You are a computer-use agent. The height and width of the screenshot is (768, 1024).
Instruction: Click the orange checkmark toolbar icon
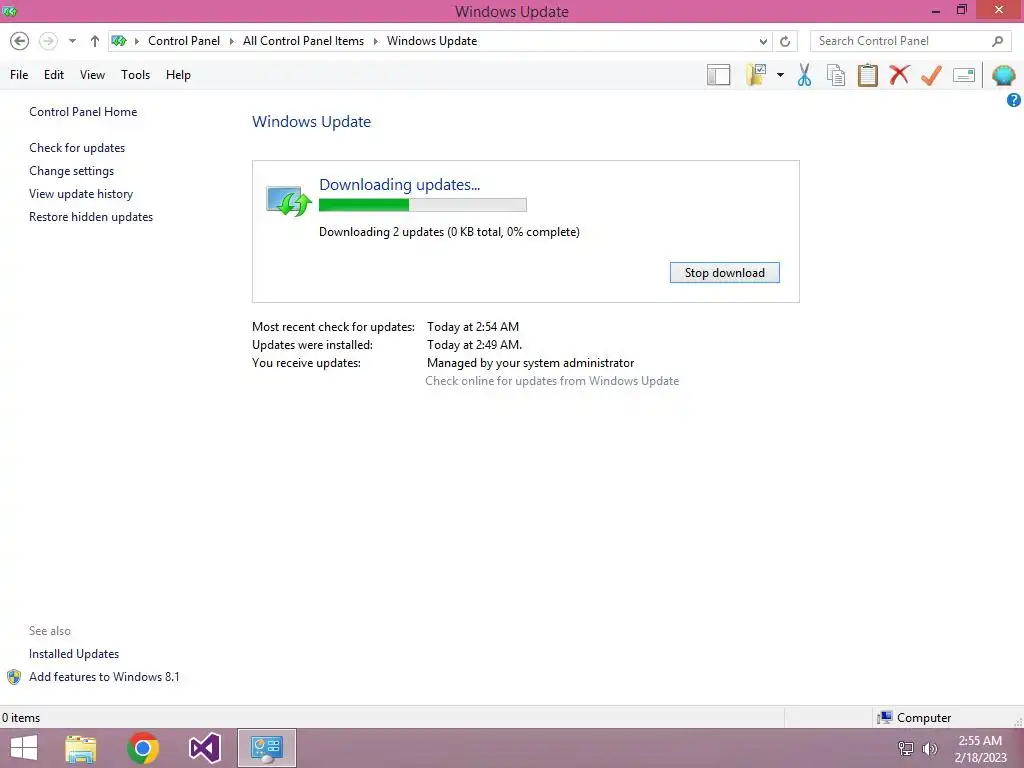coord(931,75)
